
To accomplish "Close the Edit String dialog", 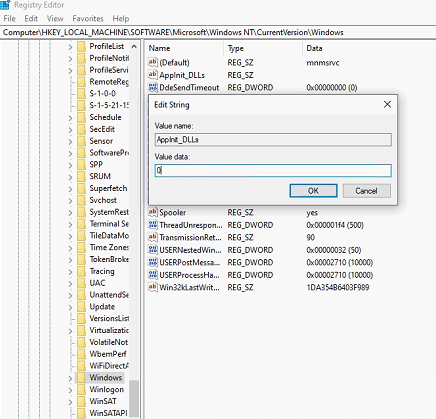I will [x=387, y=105].
